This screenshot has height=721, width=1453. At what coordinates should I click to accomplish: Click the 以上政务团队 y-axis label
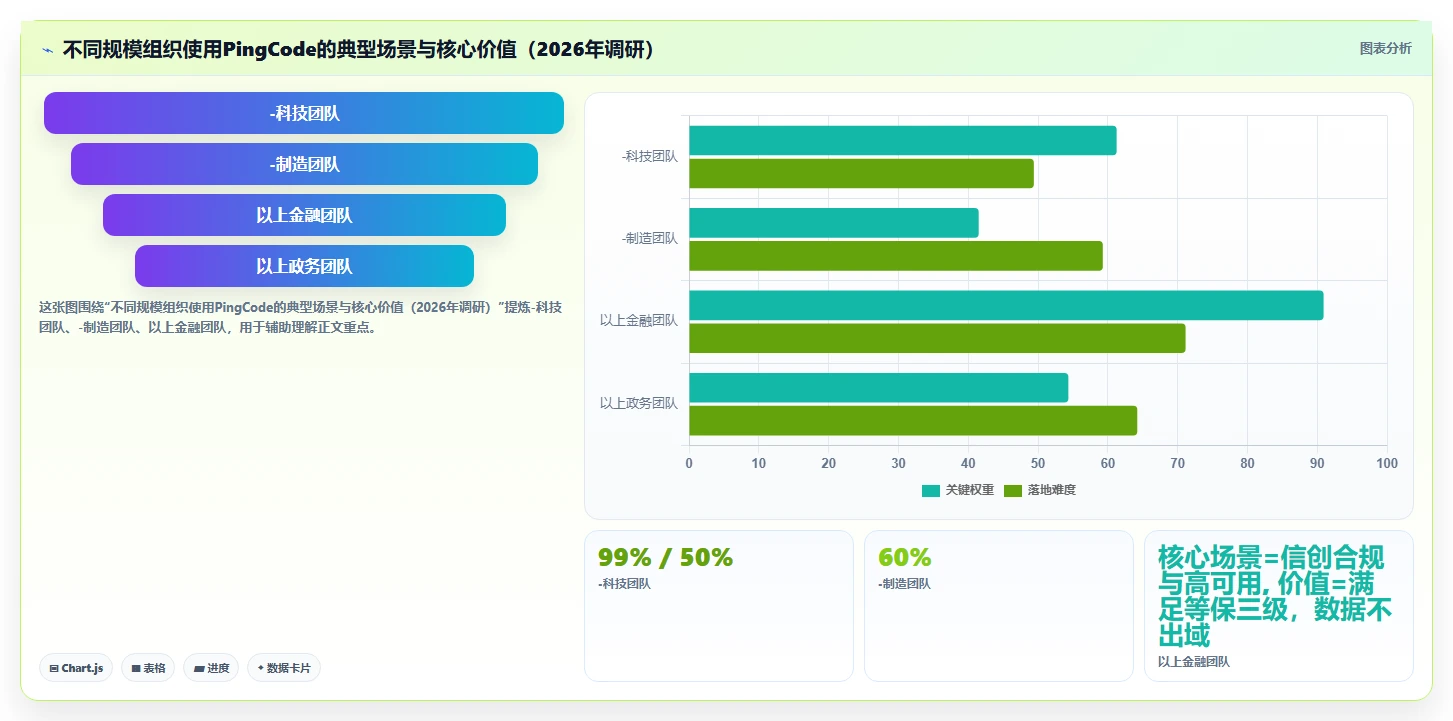pyautogui.click(x=639, y=403)
